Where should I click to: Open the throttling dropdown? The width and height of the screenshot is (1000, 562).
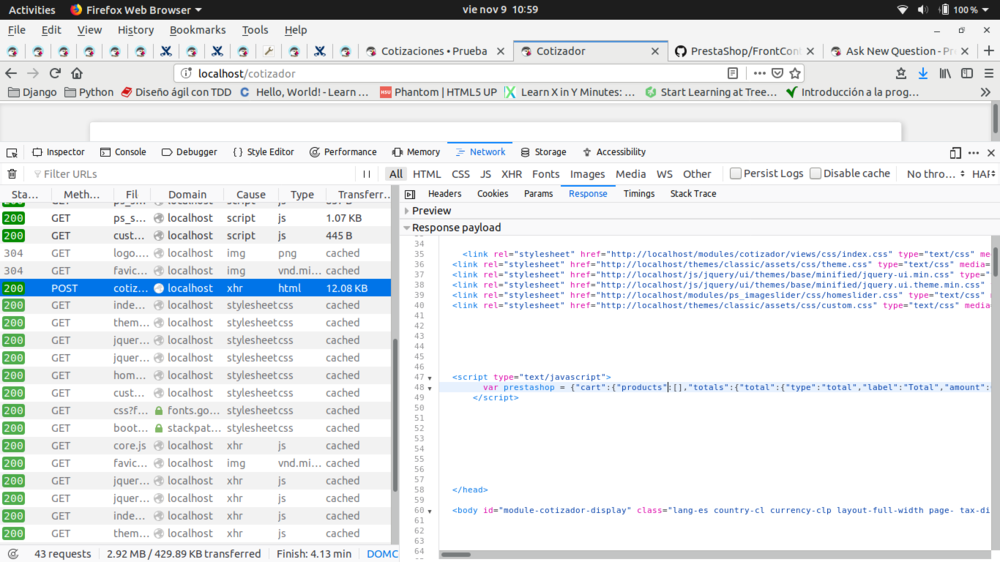931,174
